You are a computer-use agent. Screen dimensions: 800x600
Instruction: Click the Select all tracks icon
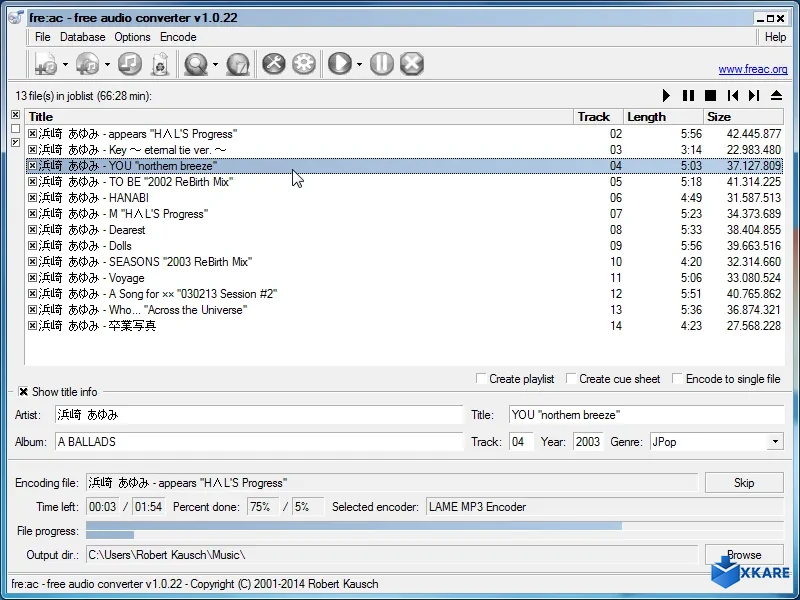click(15, 114)
